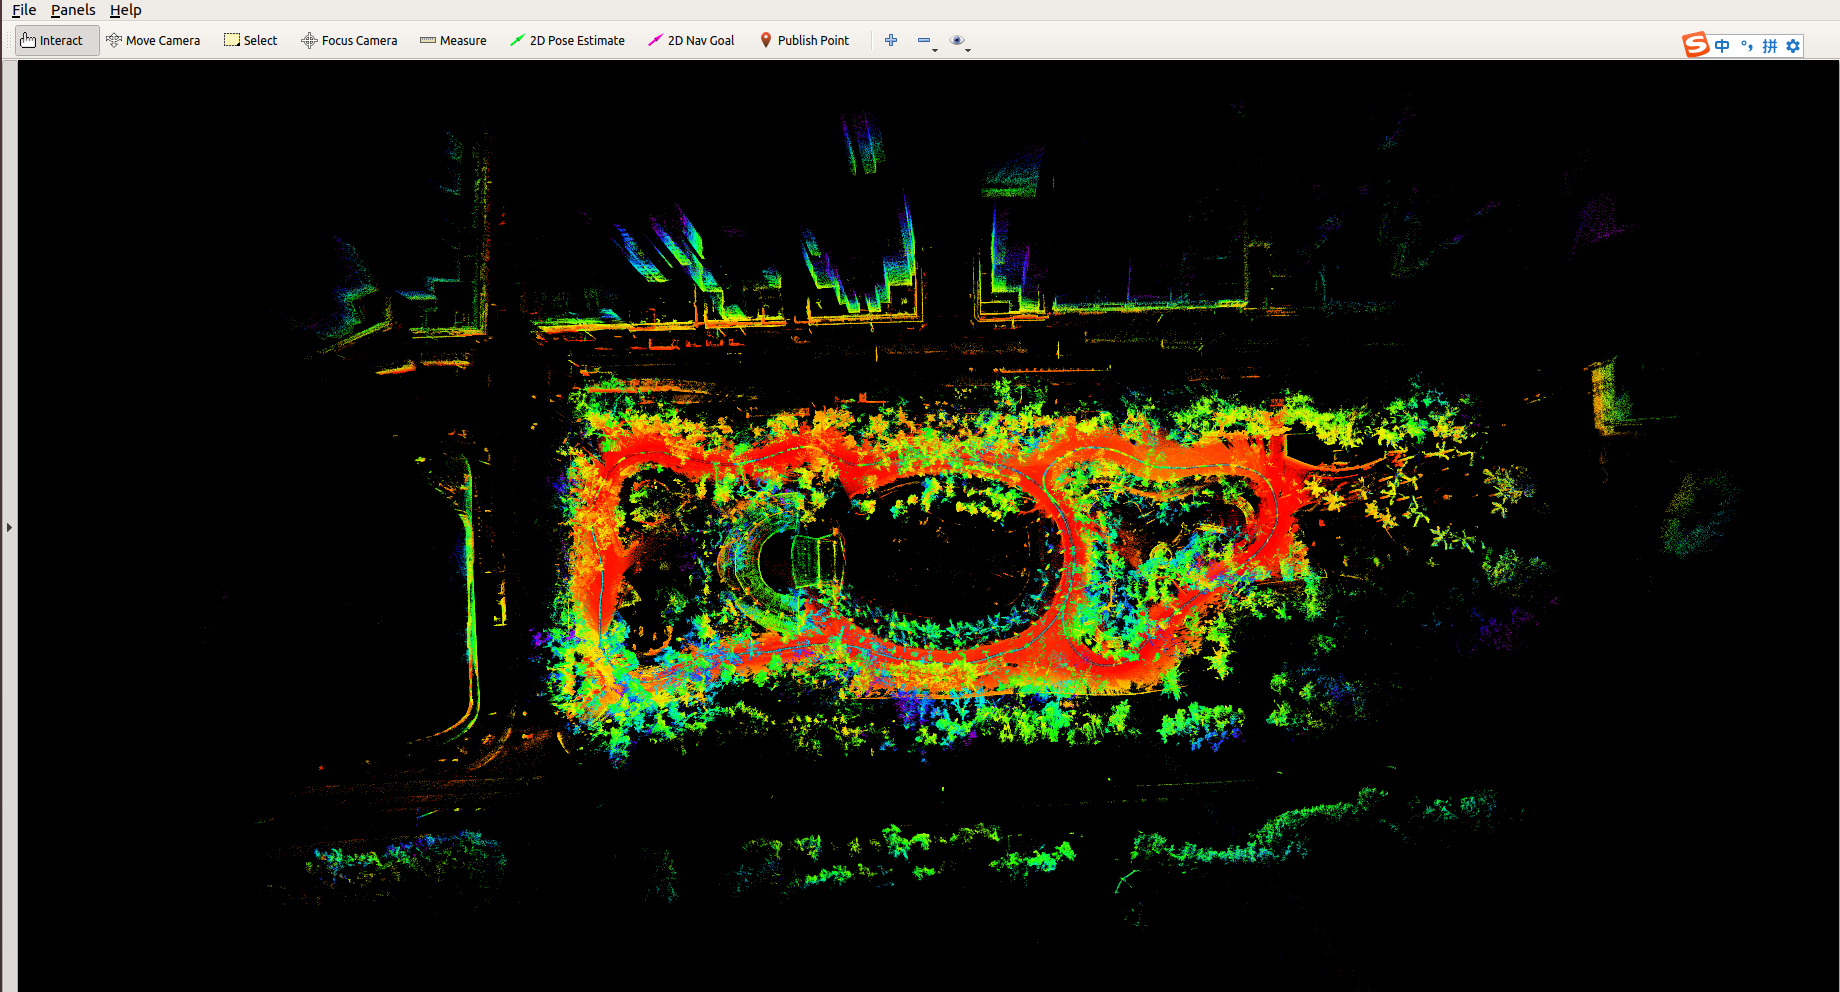Open input method settings gear
This screenshot has width=1840, height=992.
(x=1793, y=46)
